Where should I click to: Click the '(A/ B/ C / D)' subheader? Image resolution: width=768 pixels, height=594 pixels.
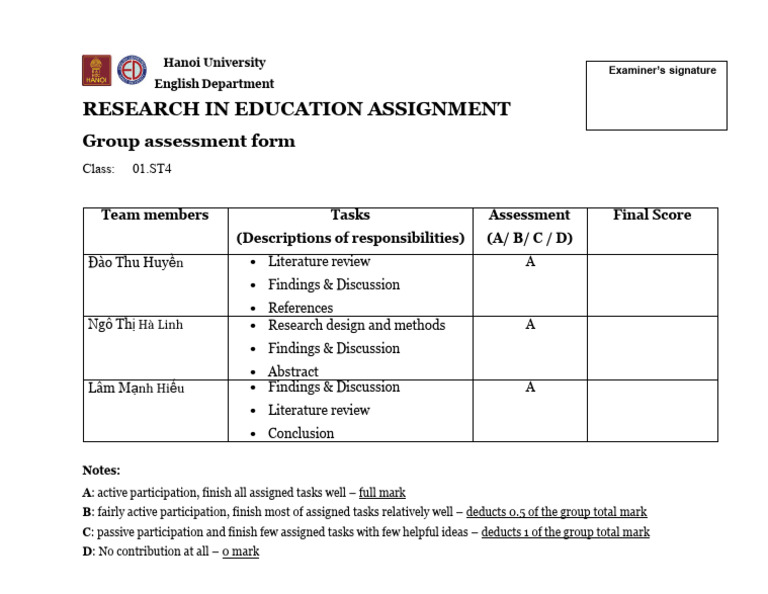[529, 238]
